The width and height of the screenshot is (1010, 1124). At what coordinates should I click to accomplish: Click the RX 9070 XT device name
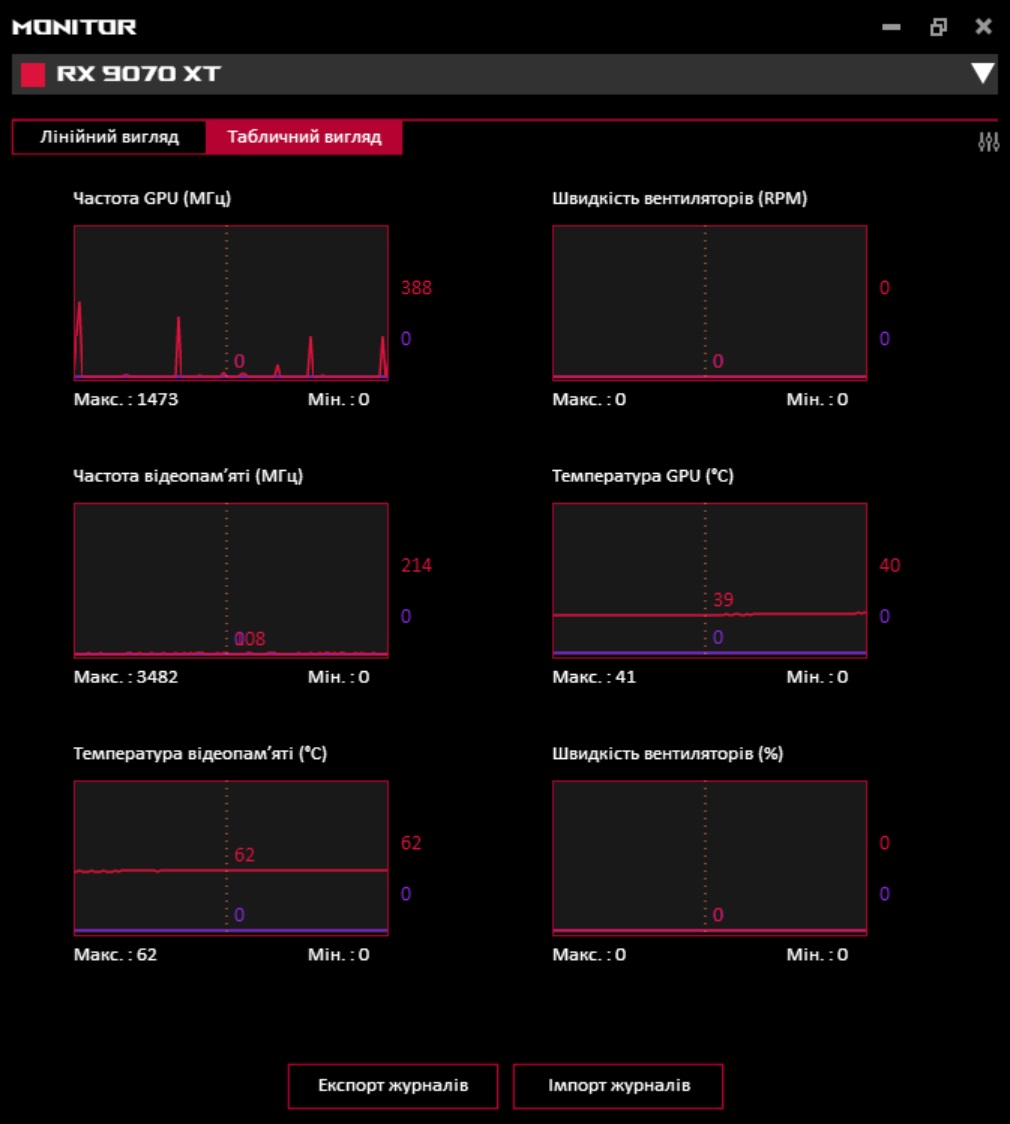[x=138, y=73]
